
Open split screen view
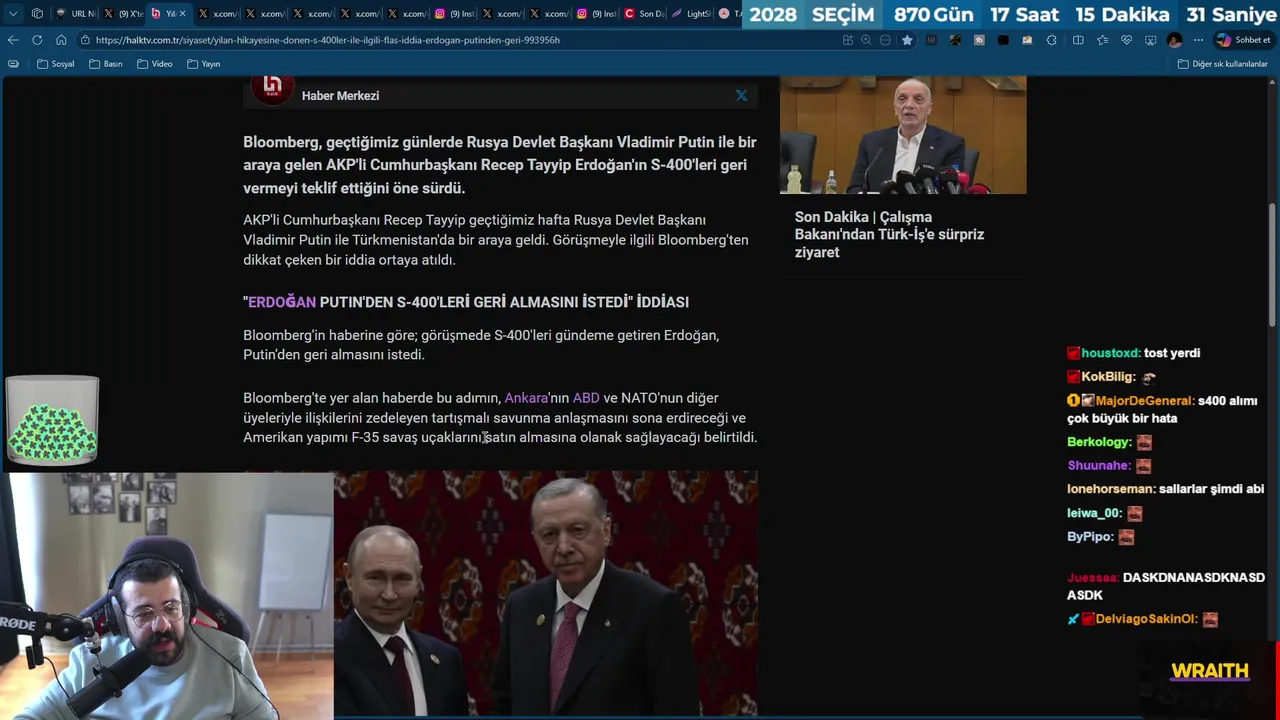point(1078,40)
